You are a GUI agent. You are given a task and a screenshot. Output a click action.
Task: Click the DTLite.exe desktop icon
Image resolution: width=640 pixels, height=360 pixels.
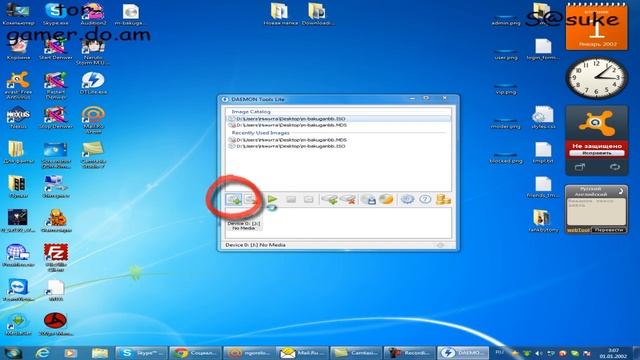click(93, 83)
